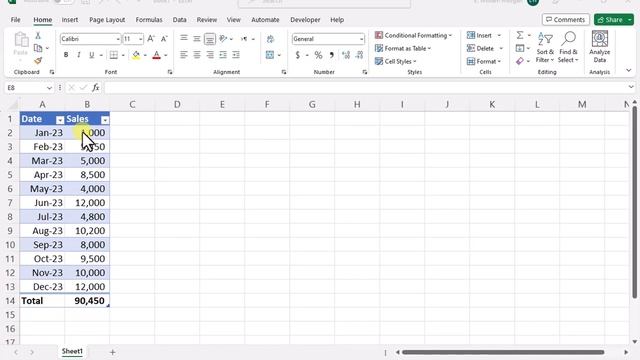The width and height of the screenshot is (640, 360).
Task: Toggle Bold formatting
Action: (66, 55)
